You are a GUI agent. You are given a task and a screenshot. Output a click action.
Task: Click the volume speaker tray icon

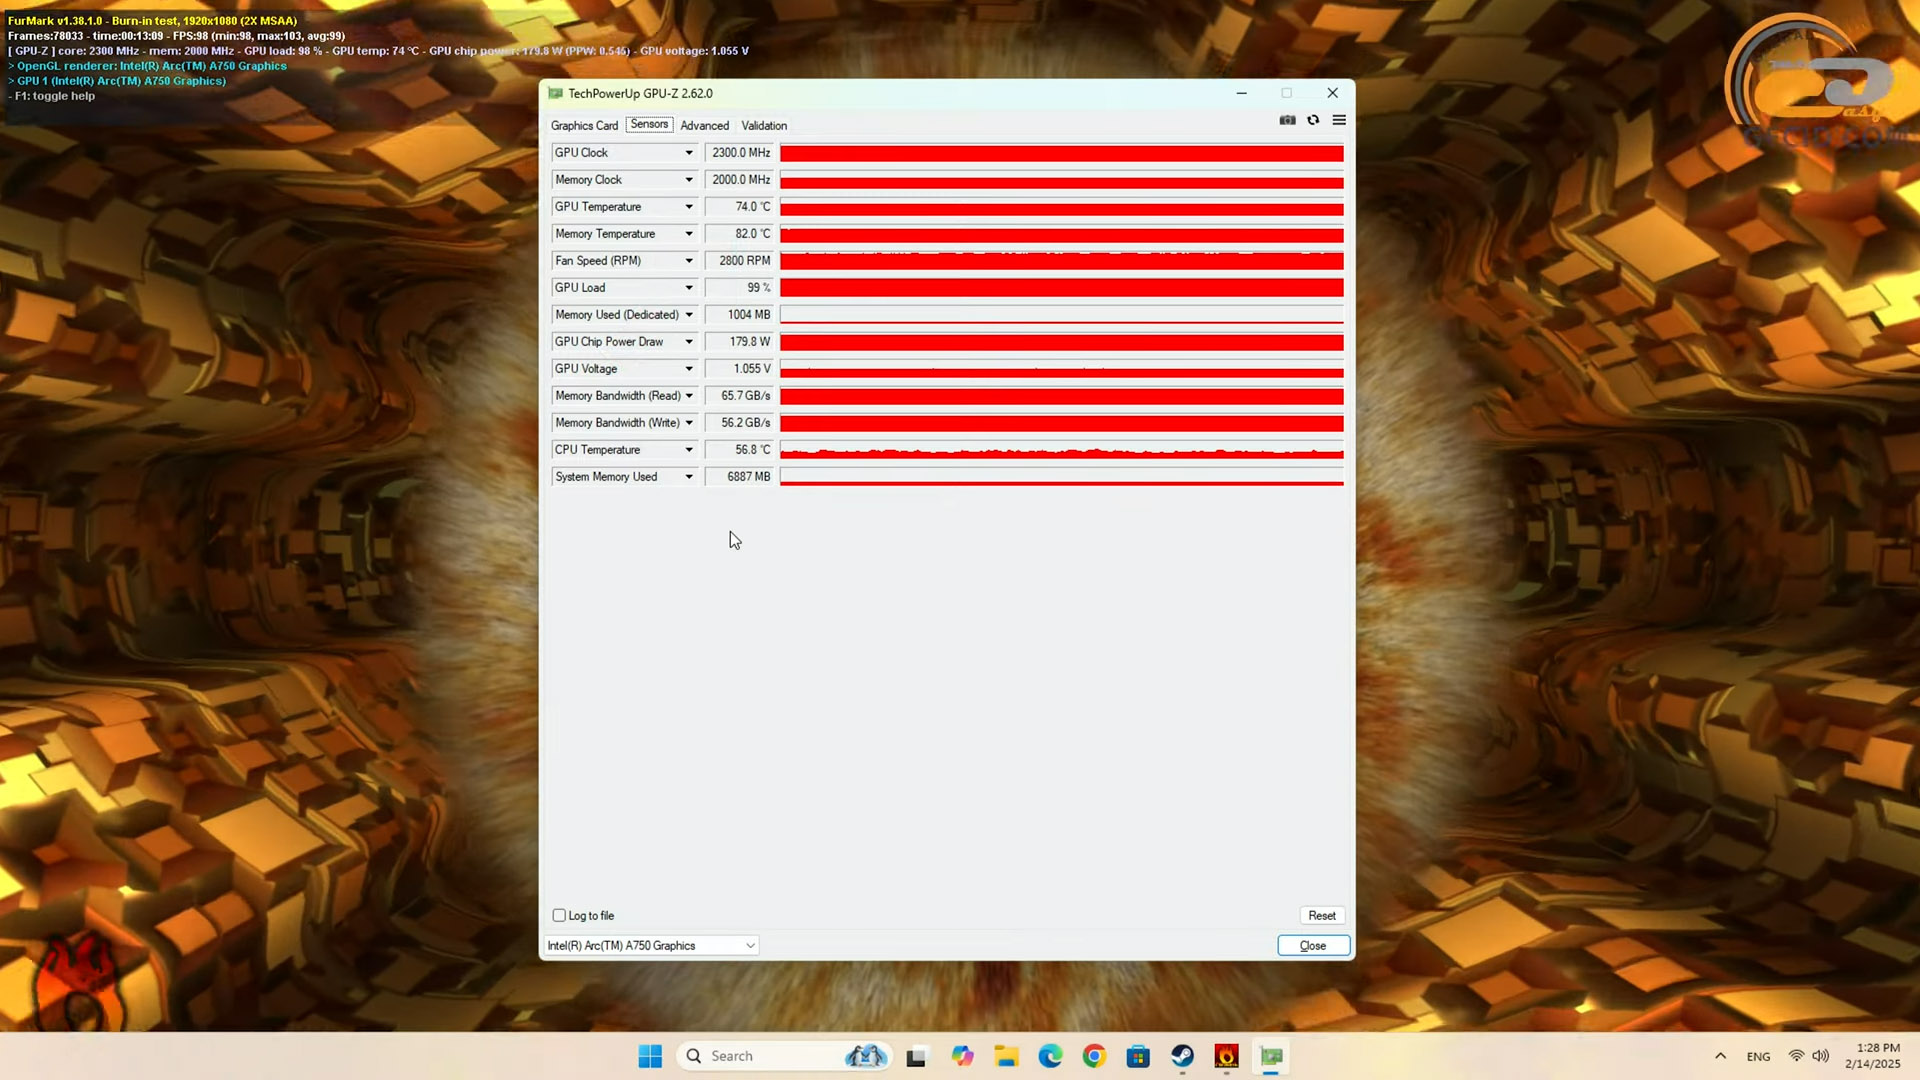1820,1056
